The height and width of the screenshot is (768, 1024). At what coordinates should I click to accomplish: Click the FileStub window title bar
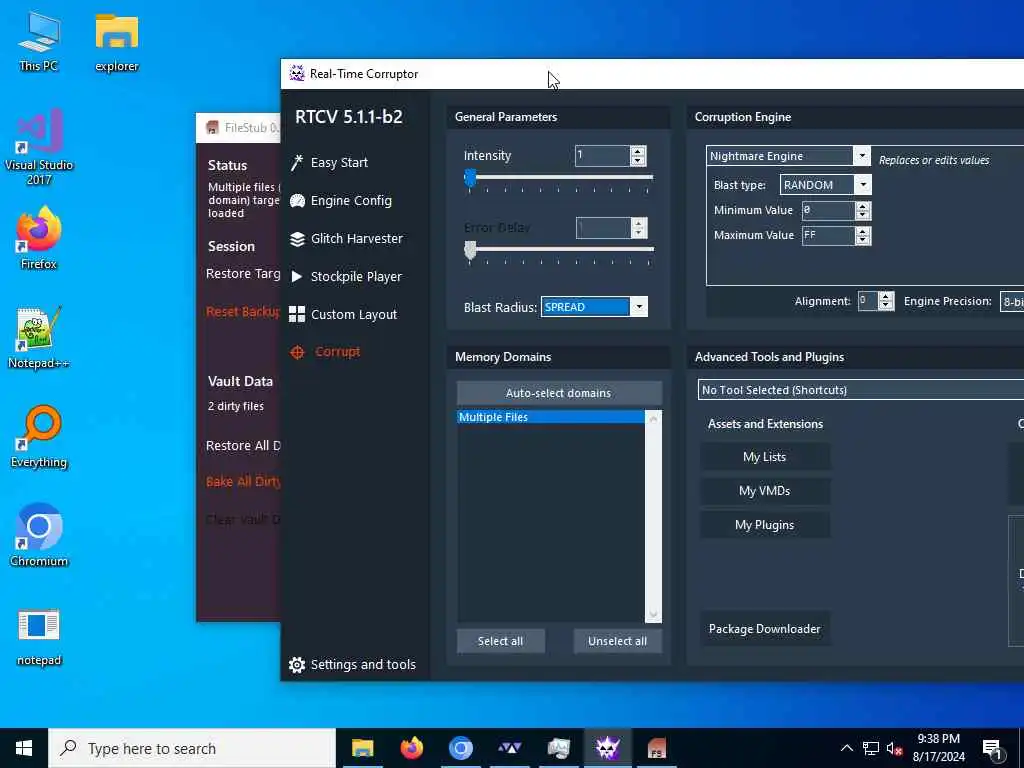[238, 127]
